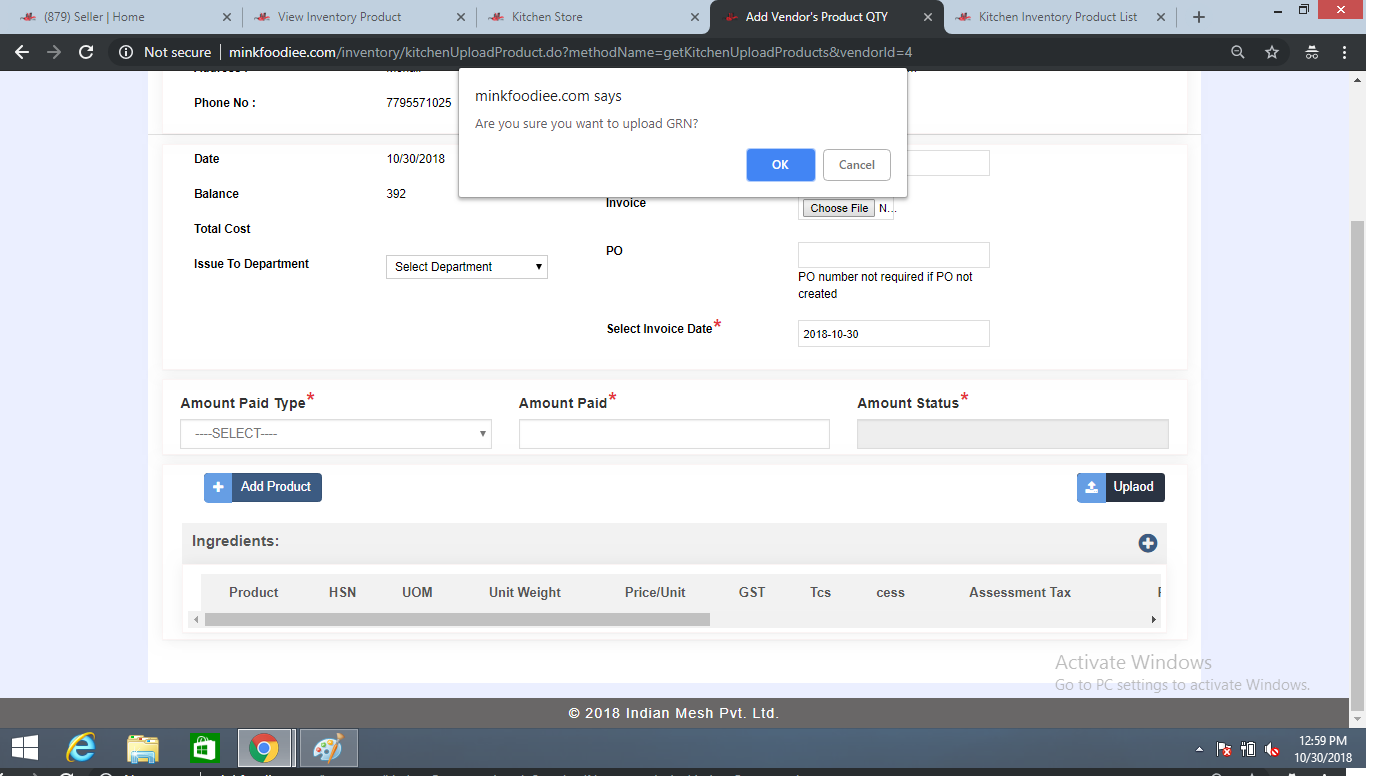Click the GST column header

(752, 593)
